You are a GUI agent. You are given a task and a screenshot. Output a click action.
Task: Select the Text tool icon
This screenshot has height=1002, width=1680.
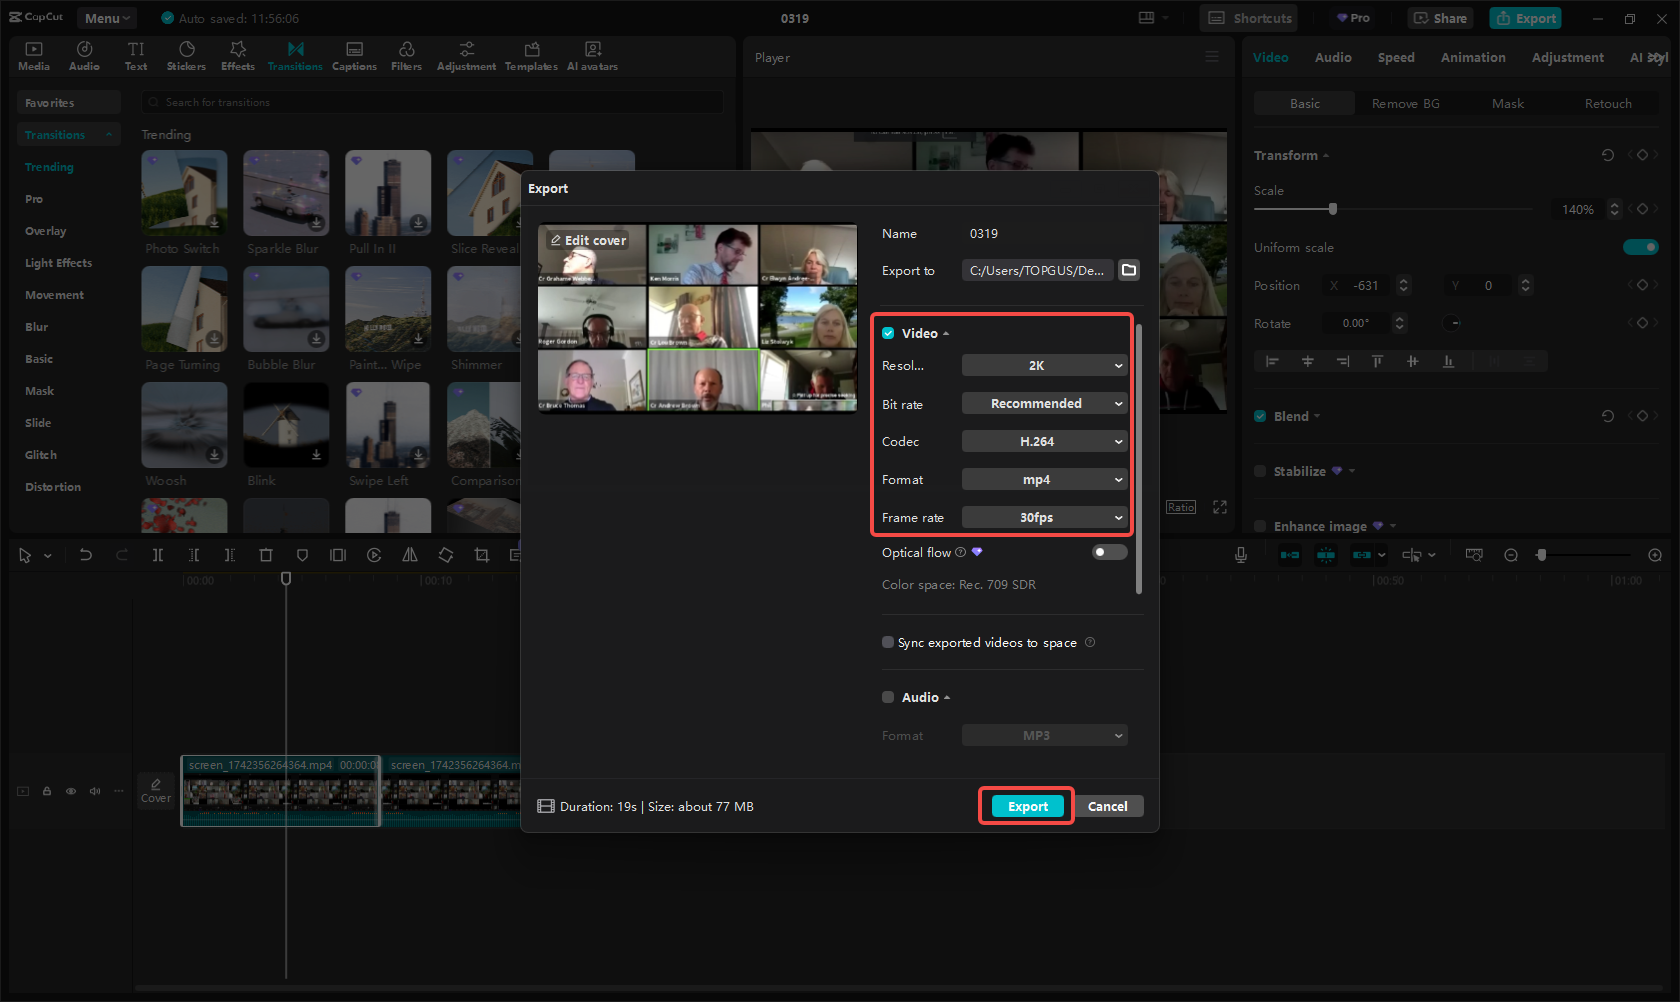click(x=136, y=56)
